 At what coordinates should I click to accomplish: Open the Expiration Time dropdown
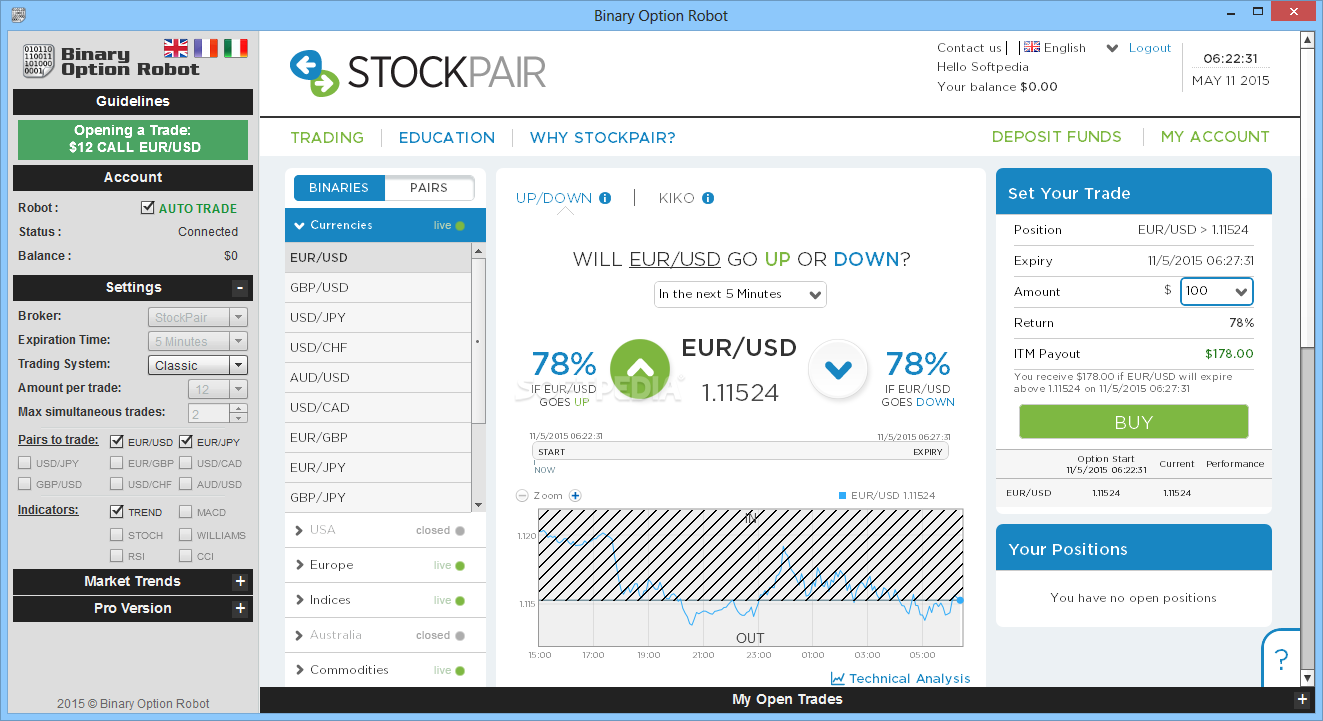click(x=198, y=341)
